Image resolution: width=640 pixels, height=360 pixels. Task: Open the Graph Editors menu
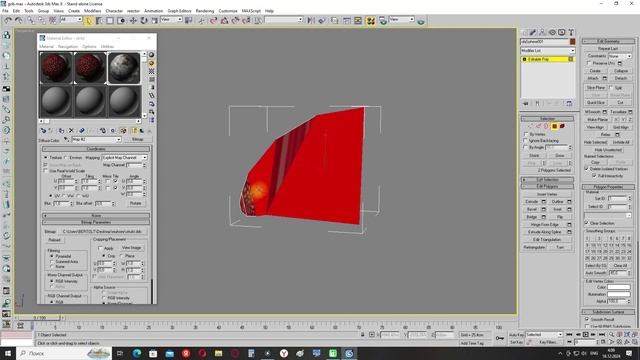coord(179,11)
